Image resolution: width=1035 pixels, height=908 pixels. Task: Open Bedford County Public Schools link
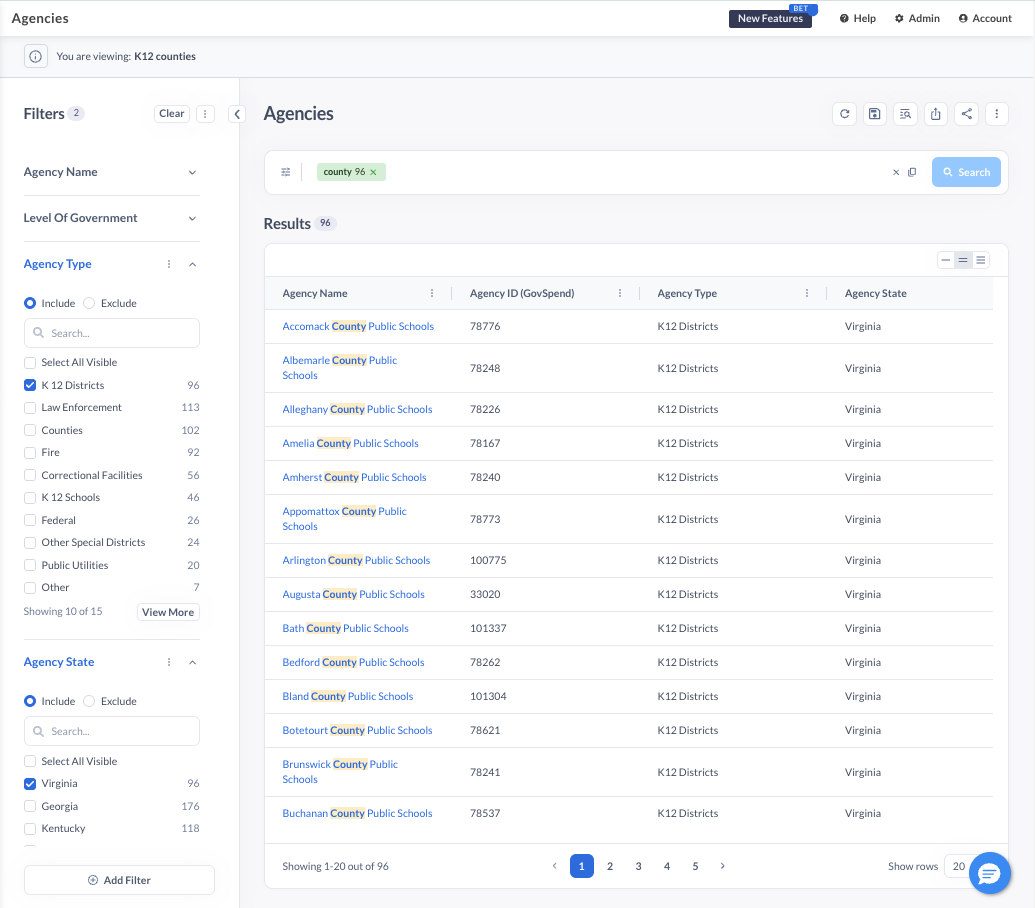pyautogui.click(x=353, y=662)
